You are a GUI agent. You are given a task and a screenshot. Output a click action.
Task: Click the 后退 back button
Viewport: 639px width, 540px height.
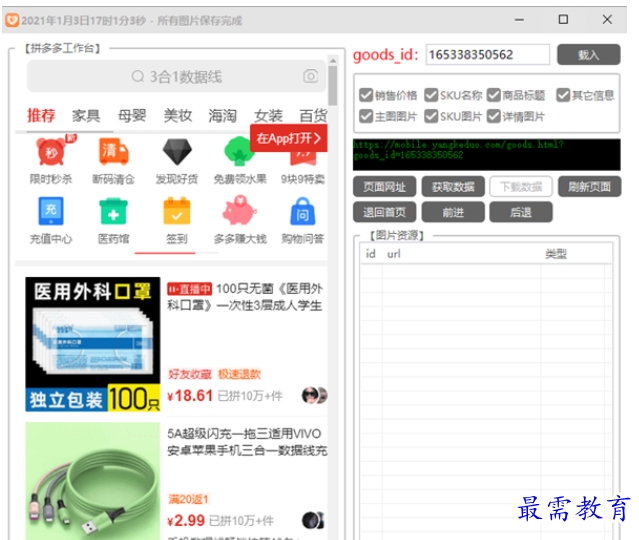click(x=521, y=212)
